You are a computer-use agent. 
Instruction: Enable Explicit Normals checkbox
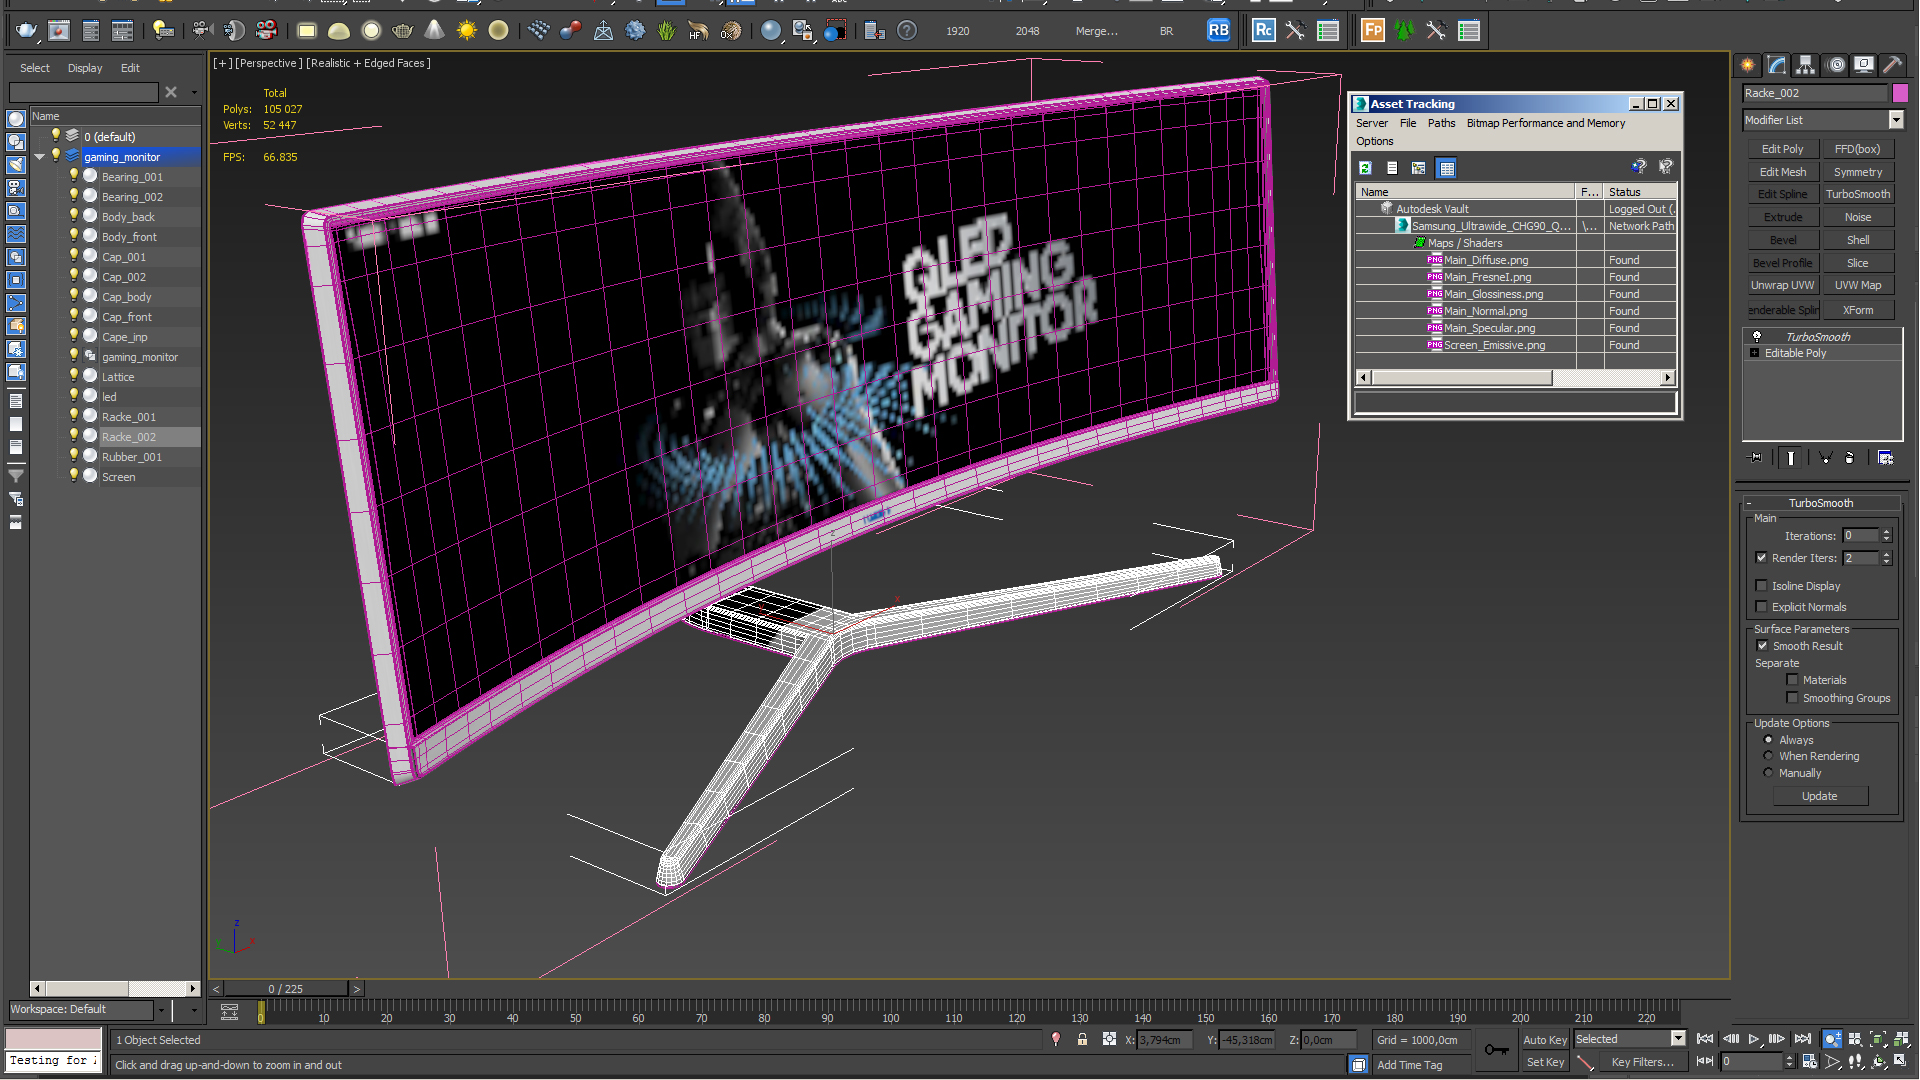tap(1761, 607)
